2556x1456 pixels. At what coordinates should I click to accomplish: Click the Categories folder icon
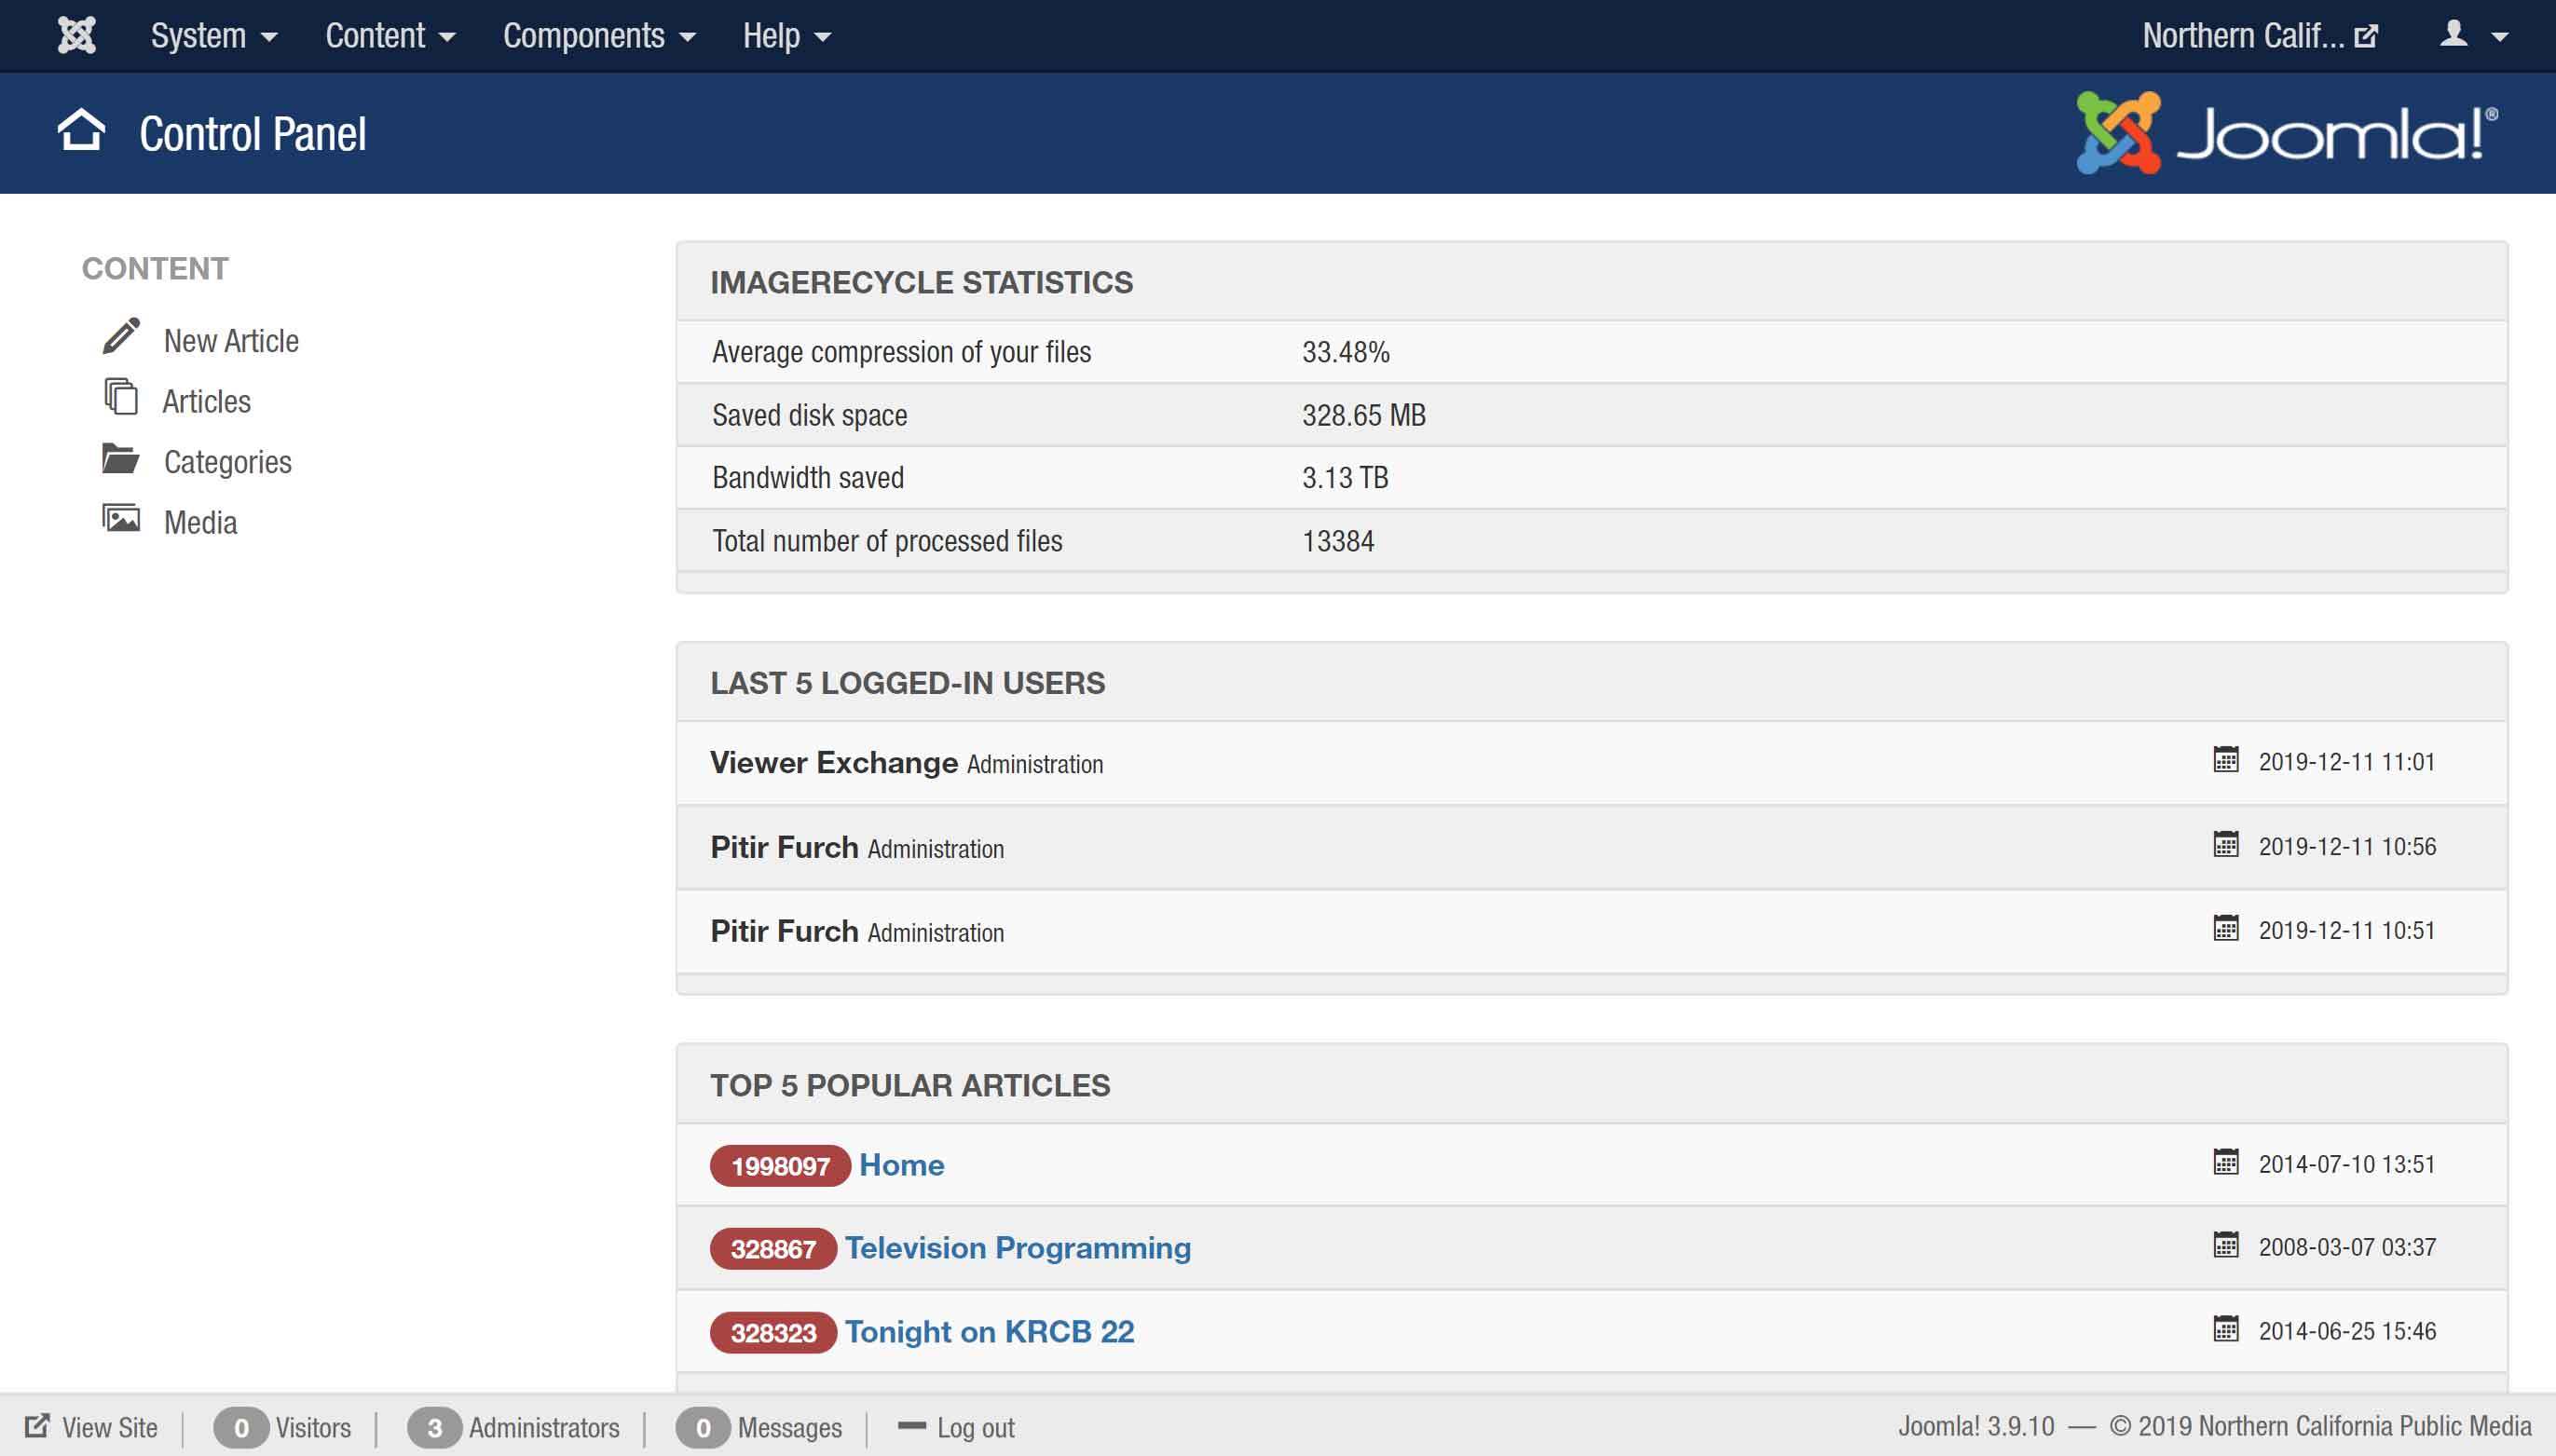click(x=121, y=459)
